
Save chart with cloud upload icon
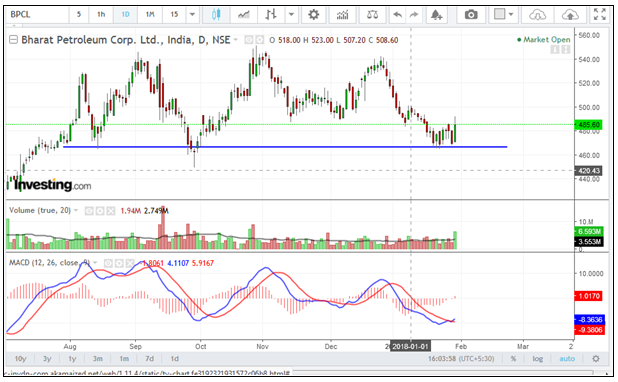pos(570,15)
